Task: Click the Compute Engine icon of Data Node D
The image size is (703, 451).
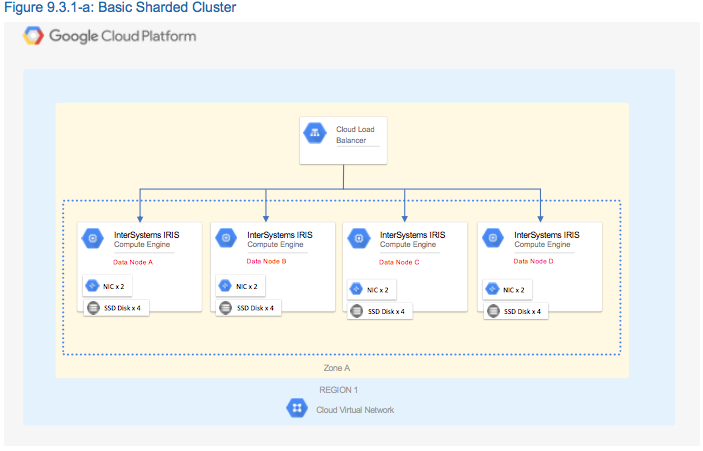Action: click(x=493, y=238)
